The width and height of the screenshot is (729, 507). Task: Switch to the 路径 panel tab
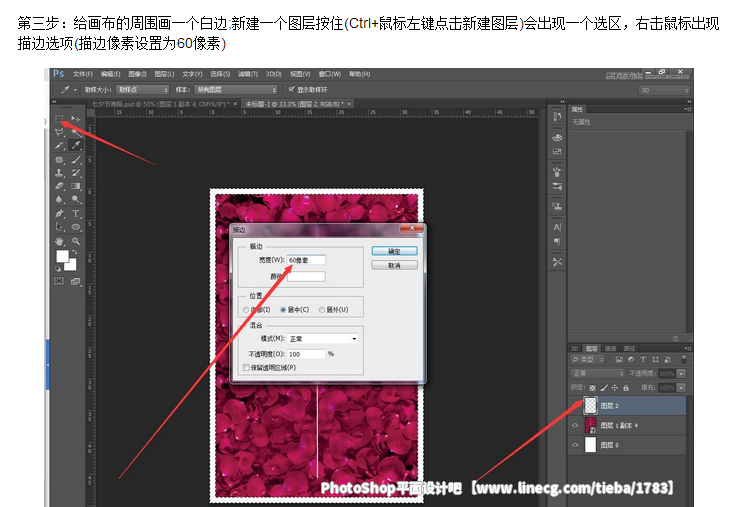coord(629,348)
